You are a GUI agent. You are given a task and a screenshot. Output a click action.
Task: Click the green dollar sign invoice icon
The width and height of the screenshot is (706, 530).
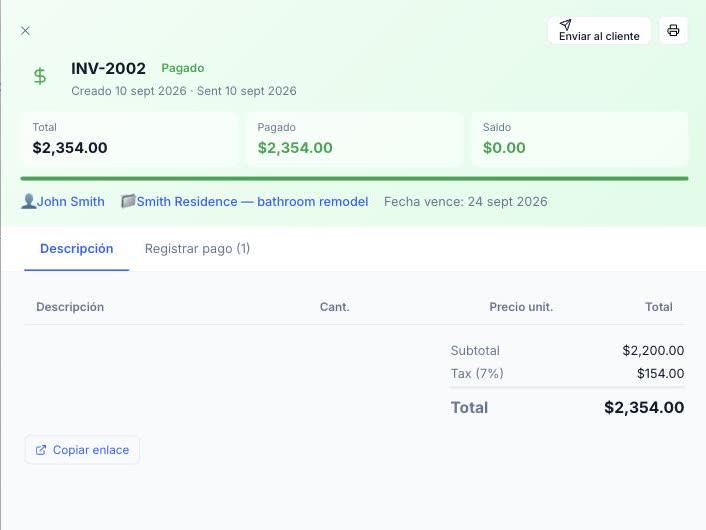click(x=40, y=76)
